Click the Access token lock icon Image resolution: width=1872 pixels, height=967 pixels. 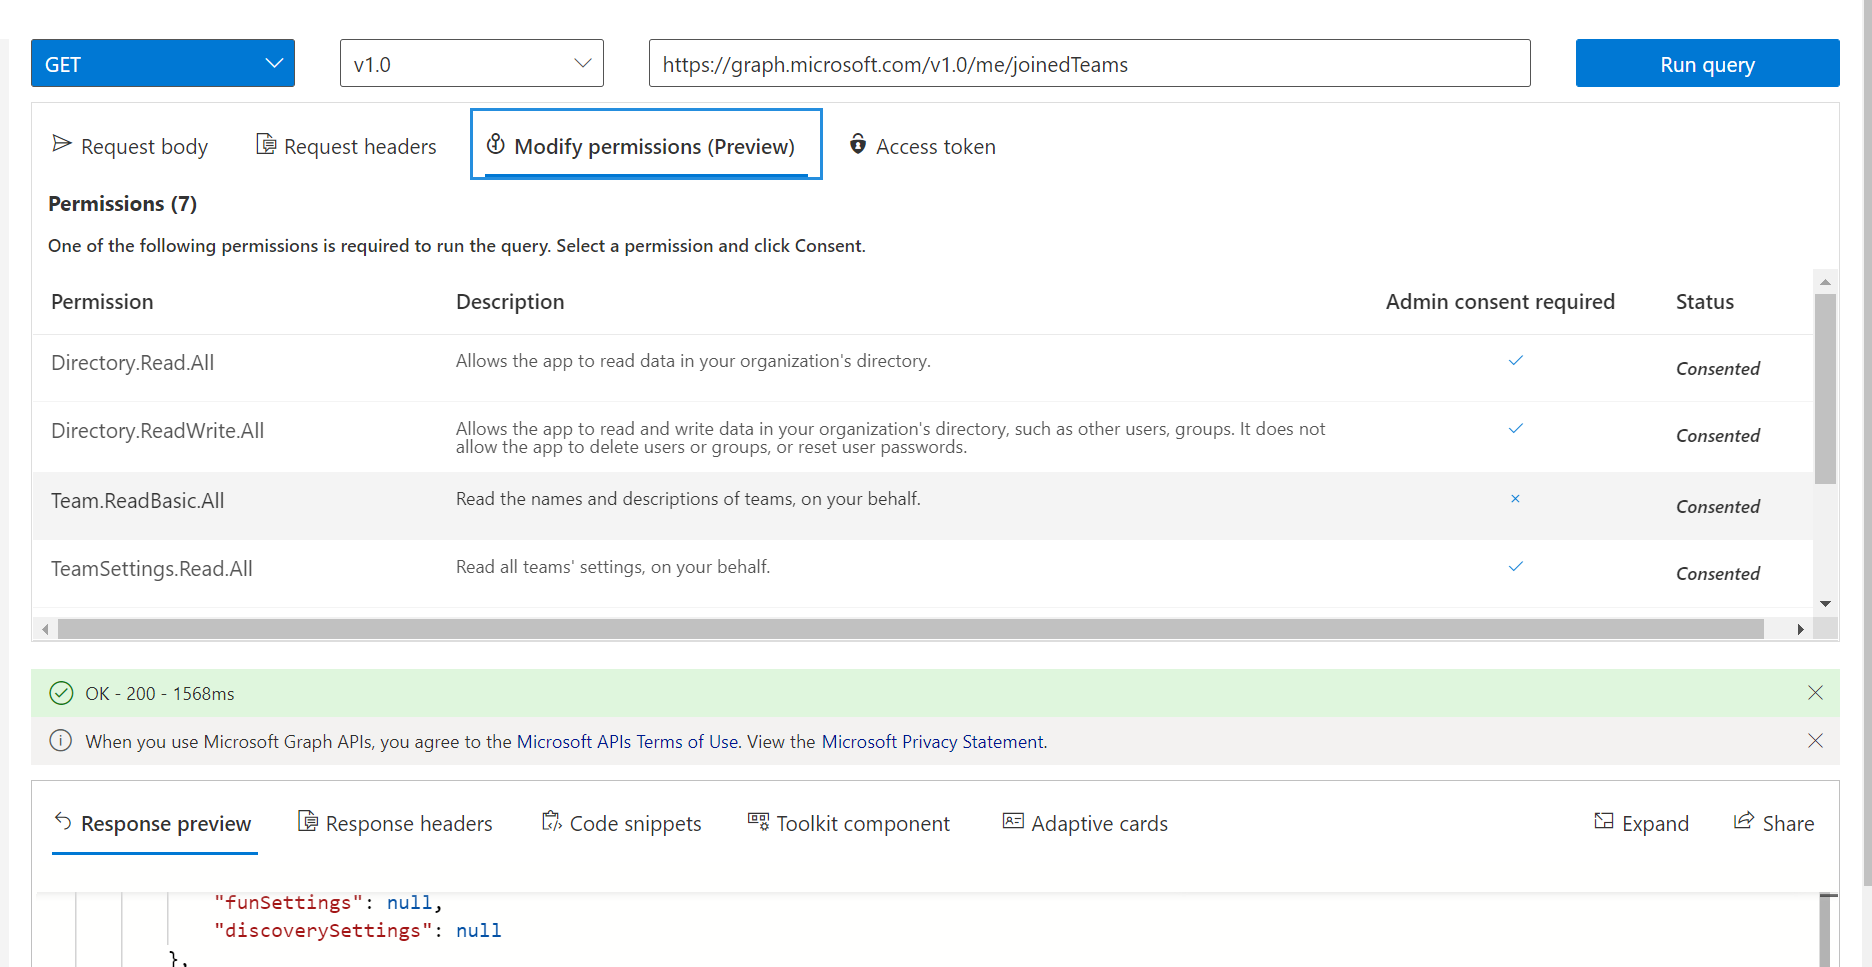pos(858,144)
